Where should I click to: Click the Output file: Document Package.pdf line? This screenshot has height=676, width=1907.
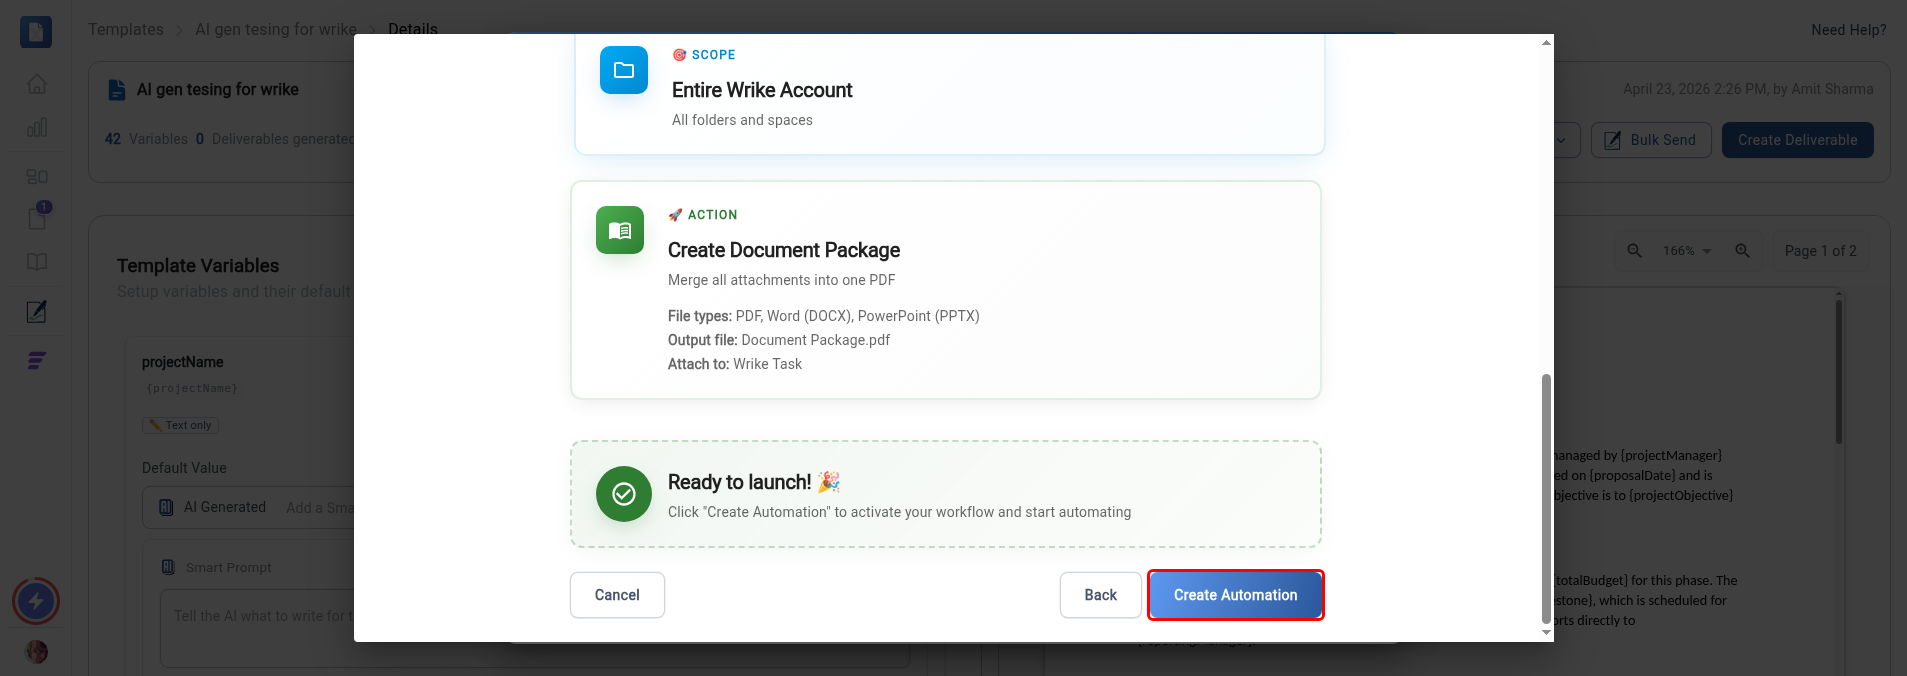click(x=779, y=340)
